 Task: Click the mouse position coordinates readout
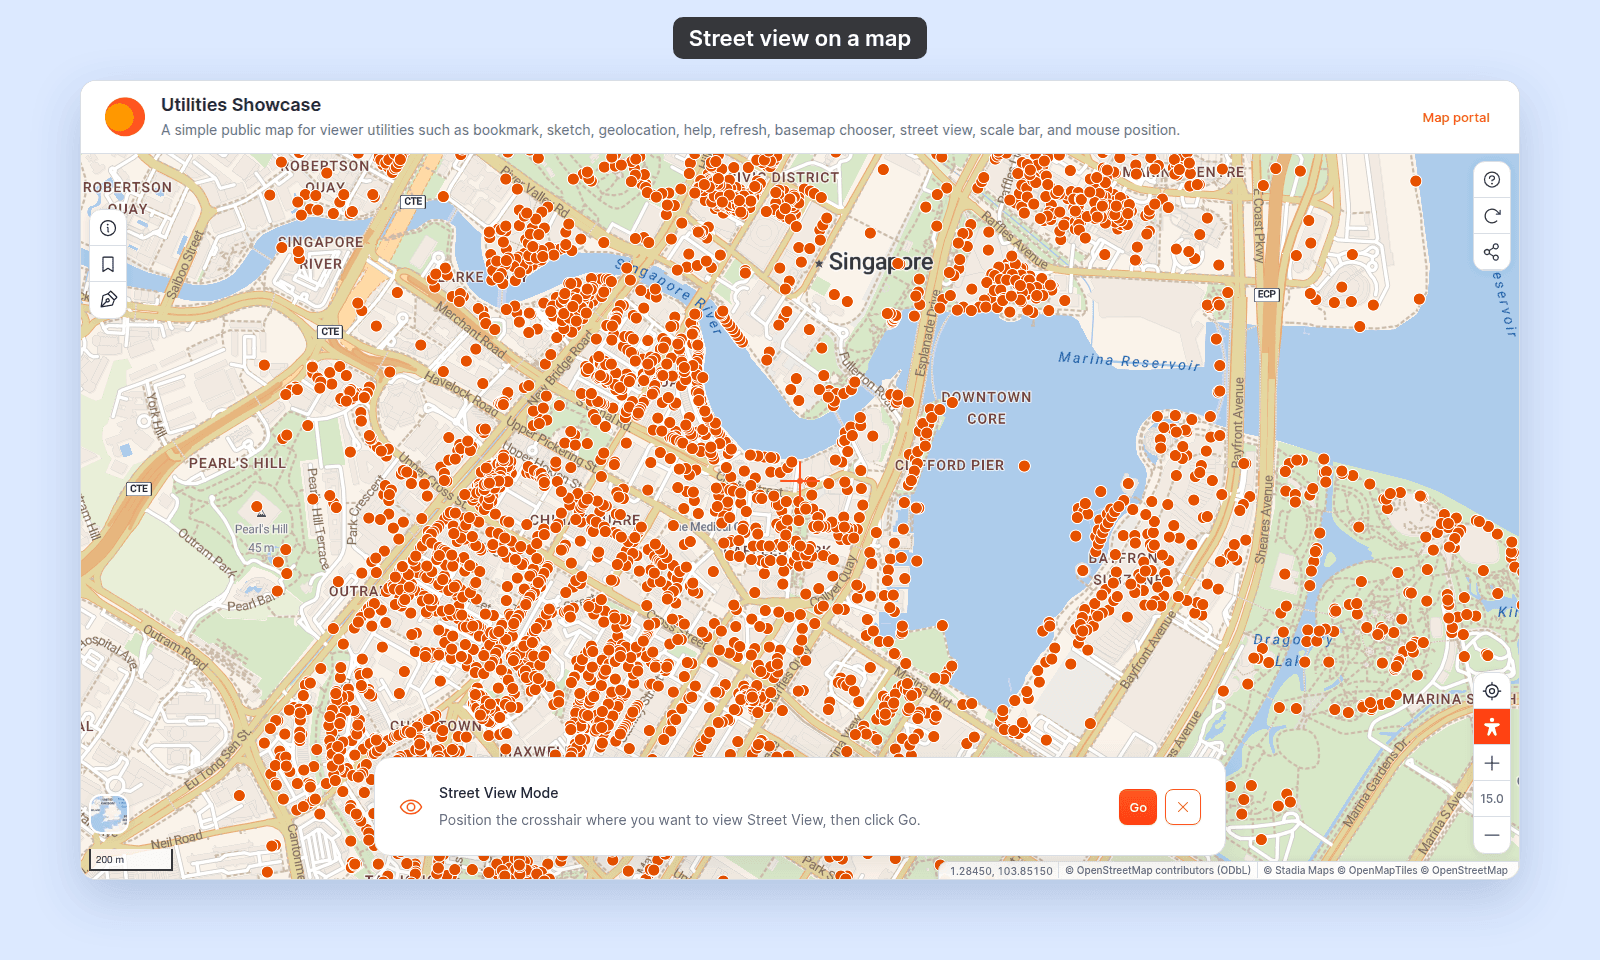click(x=1001, y=871)
